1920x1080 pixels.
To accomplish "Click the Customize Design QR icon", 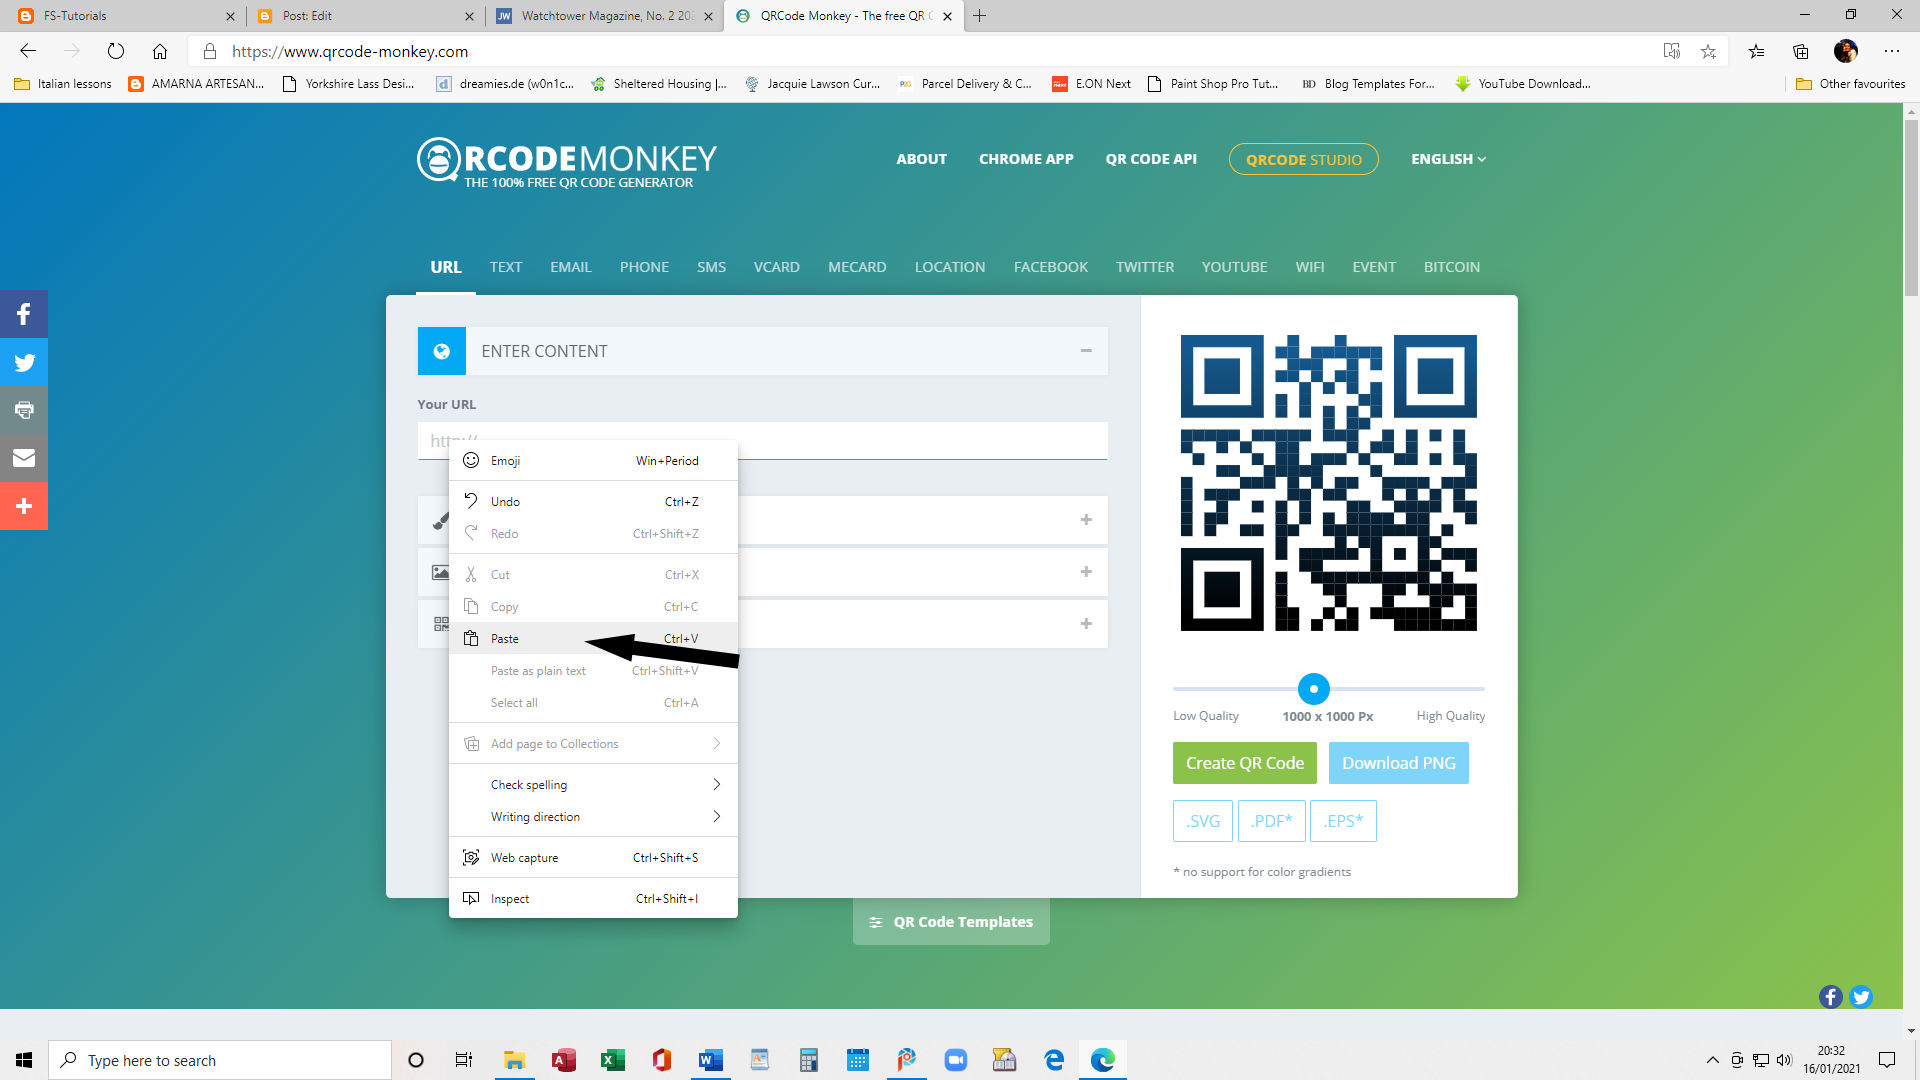I will pos(441,623).
